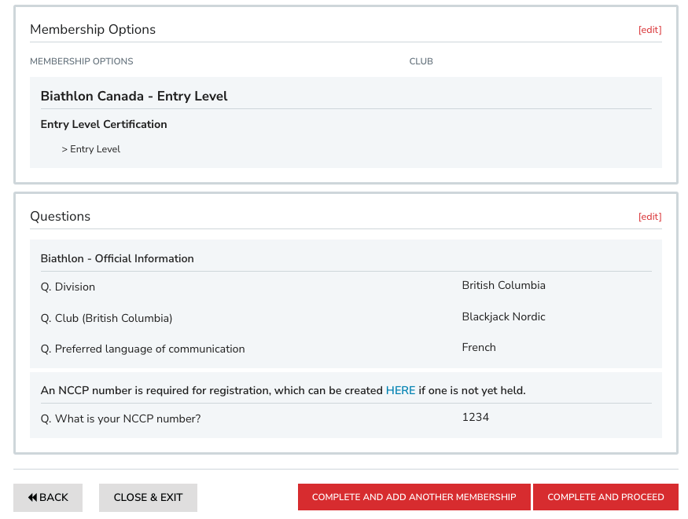
Task: Open the HERE link to create NCCP number
Action: 400,391
